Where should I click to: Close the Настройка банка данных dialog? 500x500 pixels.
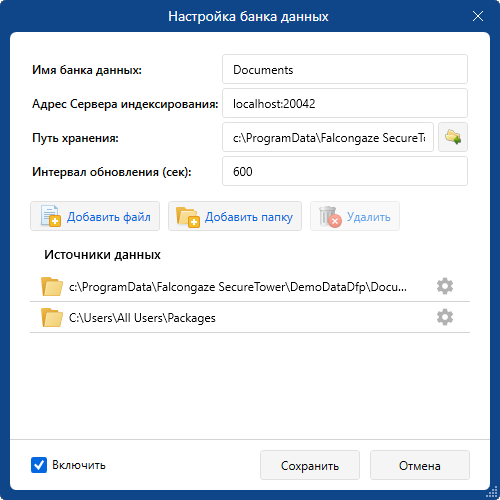pos(478,16)
